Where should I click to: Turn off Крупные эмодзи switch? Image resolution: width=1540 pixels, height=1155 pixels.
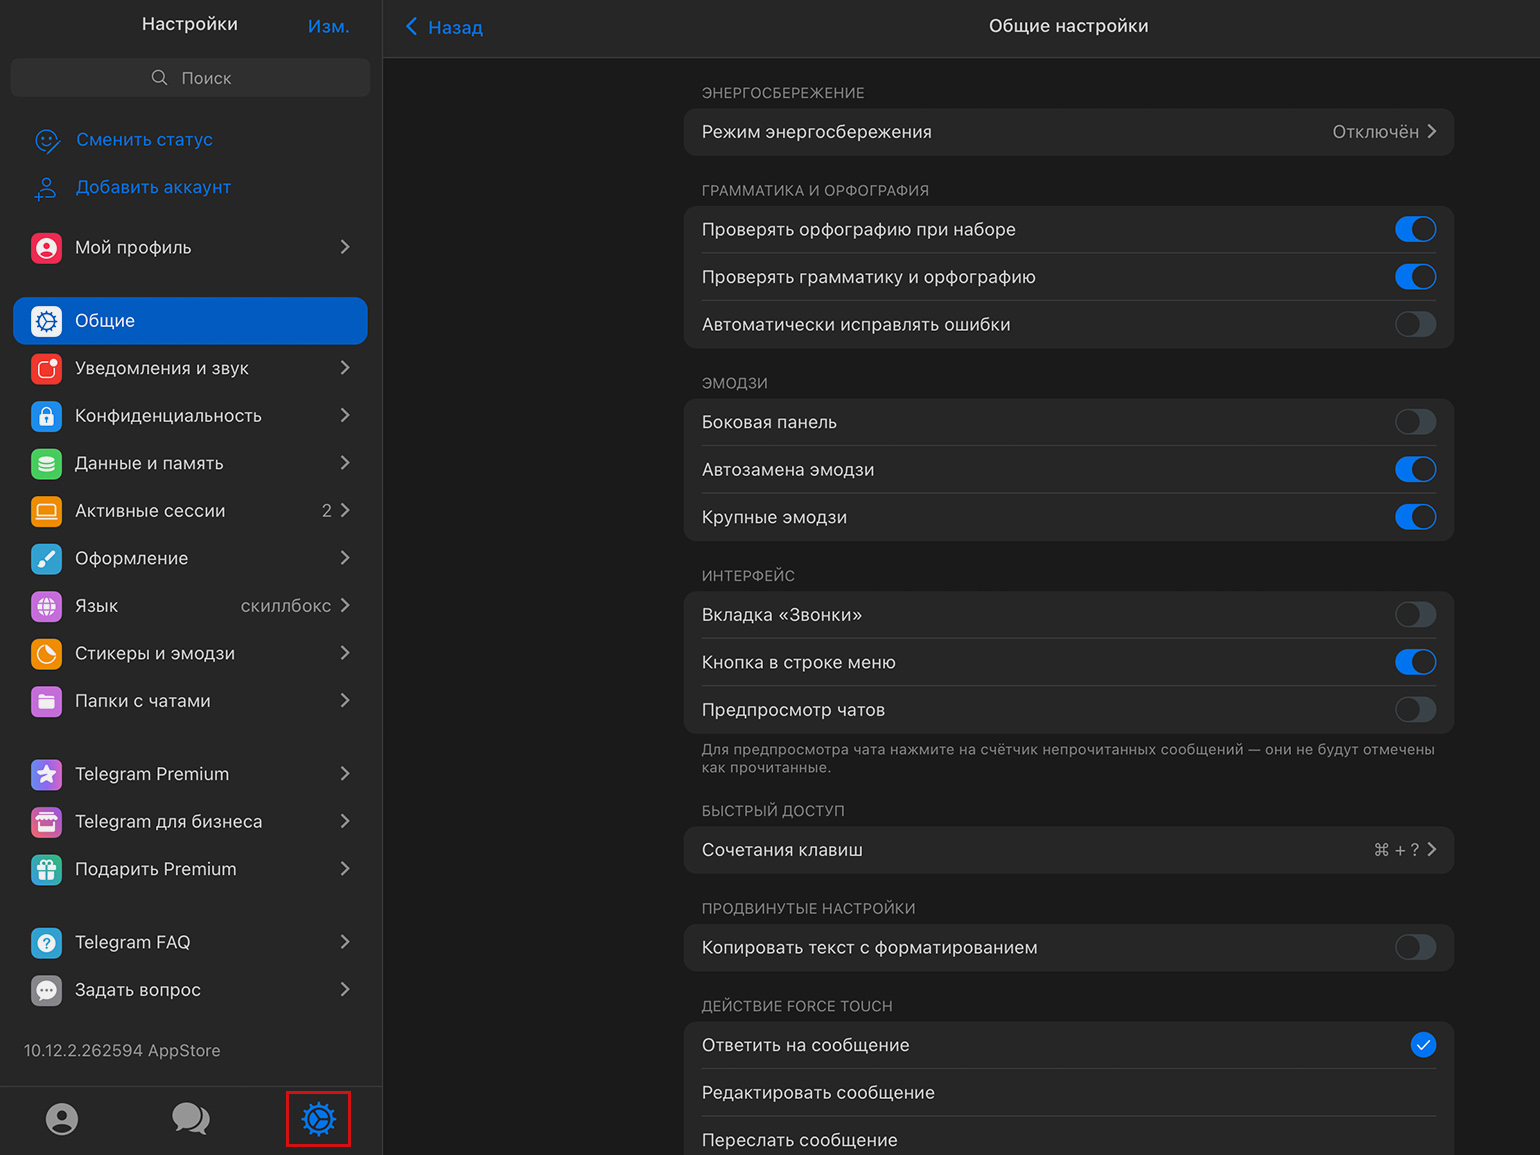point(1415,517)
